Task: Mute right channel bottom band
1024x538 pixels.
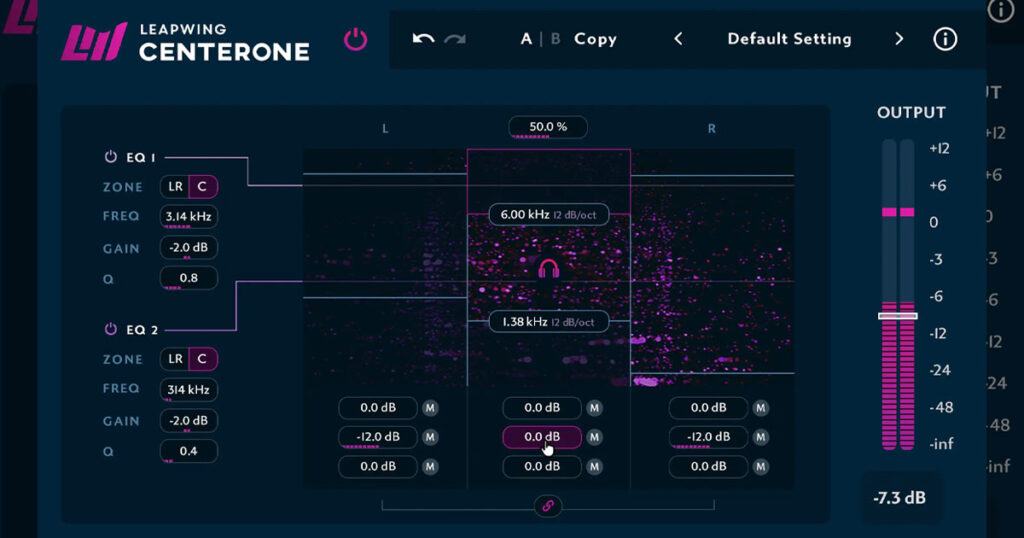Action: click(760, 467)
